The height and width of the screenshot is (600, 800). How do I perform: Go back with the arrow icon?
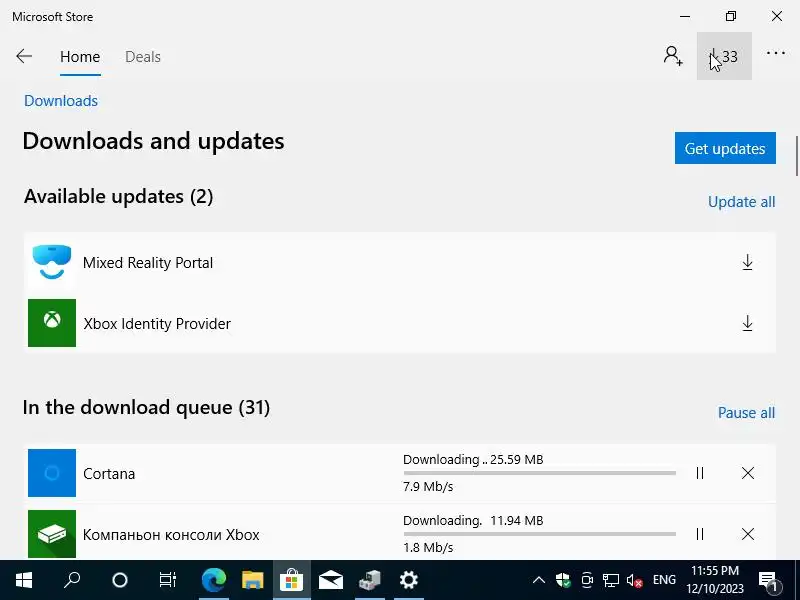[x=24, y=56]
